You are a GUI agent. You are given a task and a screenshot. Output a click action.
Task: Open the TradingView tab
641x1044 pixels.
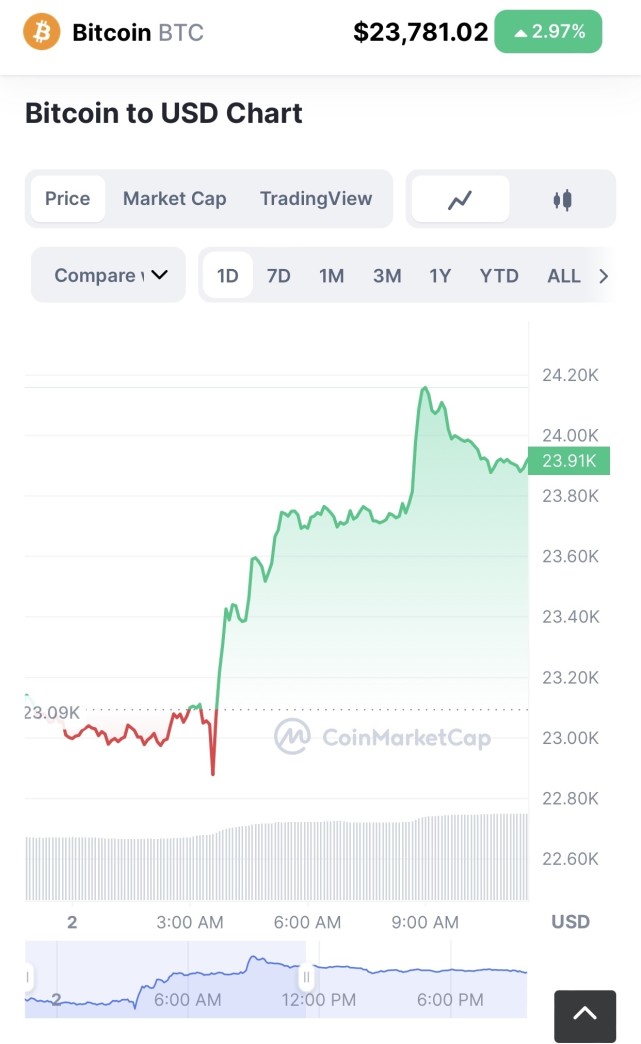(316, 198)
